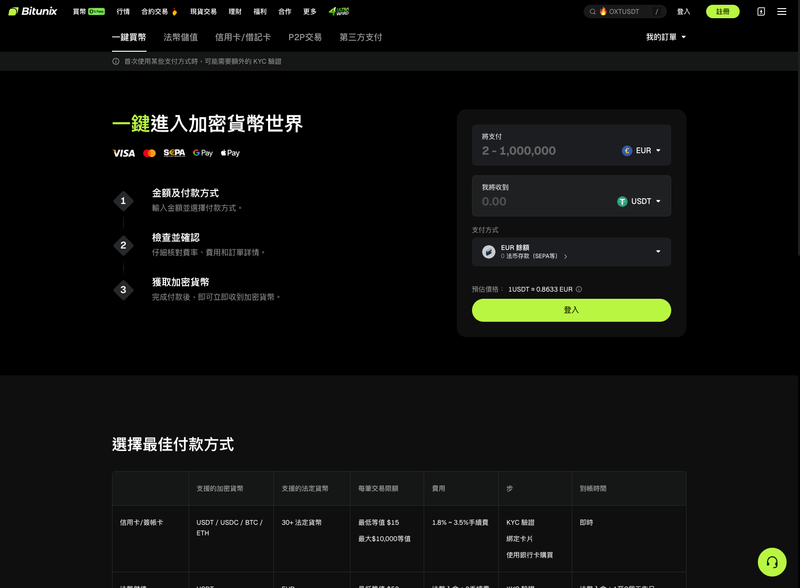Screen dimensions: 800x588
Task: Click step 1 diamond marker
Action: 123,201
